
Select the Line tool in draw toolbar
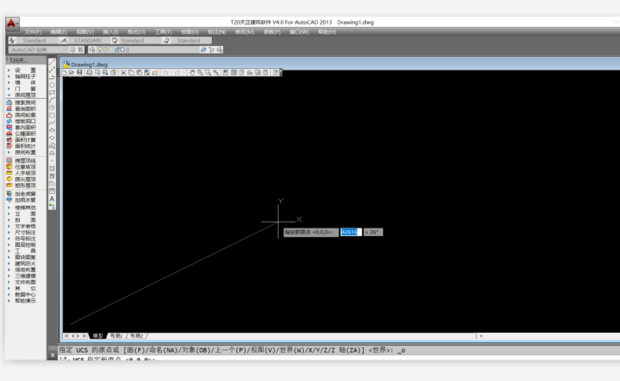click(52, 62)
